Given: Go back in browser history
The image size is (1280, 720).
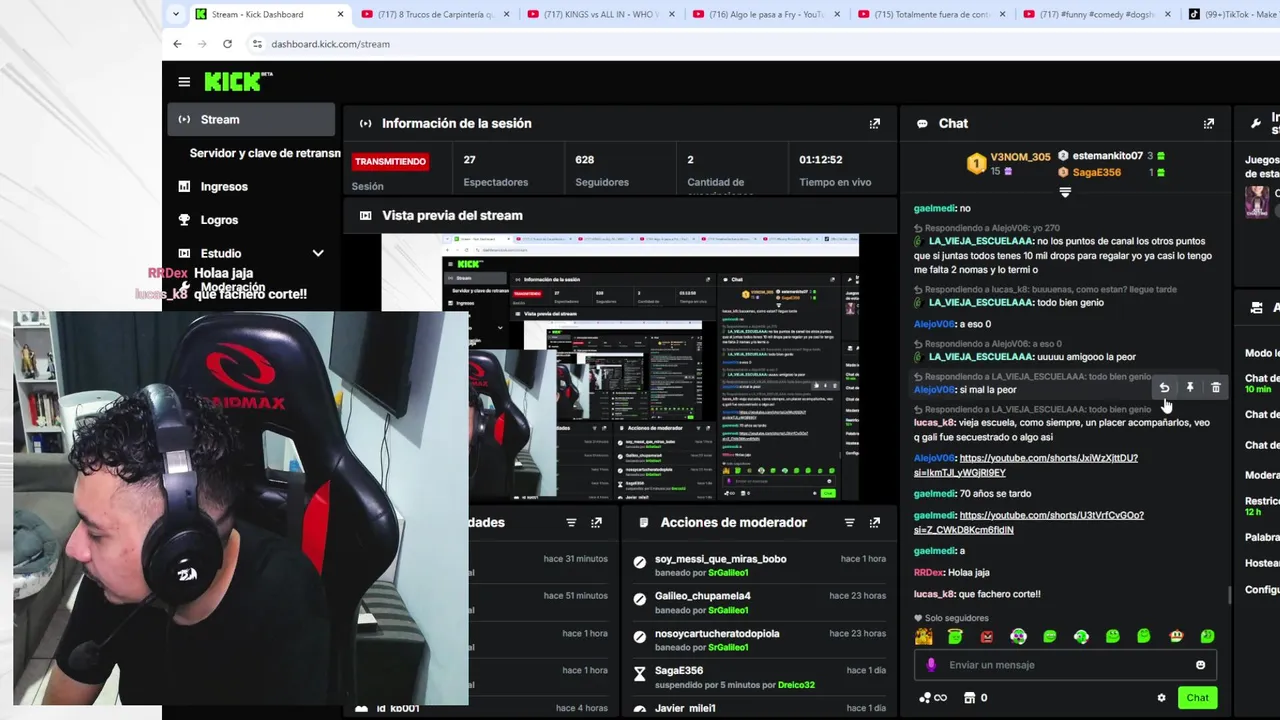Looking at the screenshot, I should click(x=177, y=44).
